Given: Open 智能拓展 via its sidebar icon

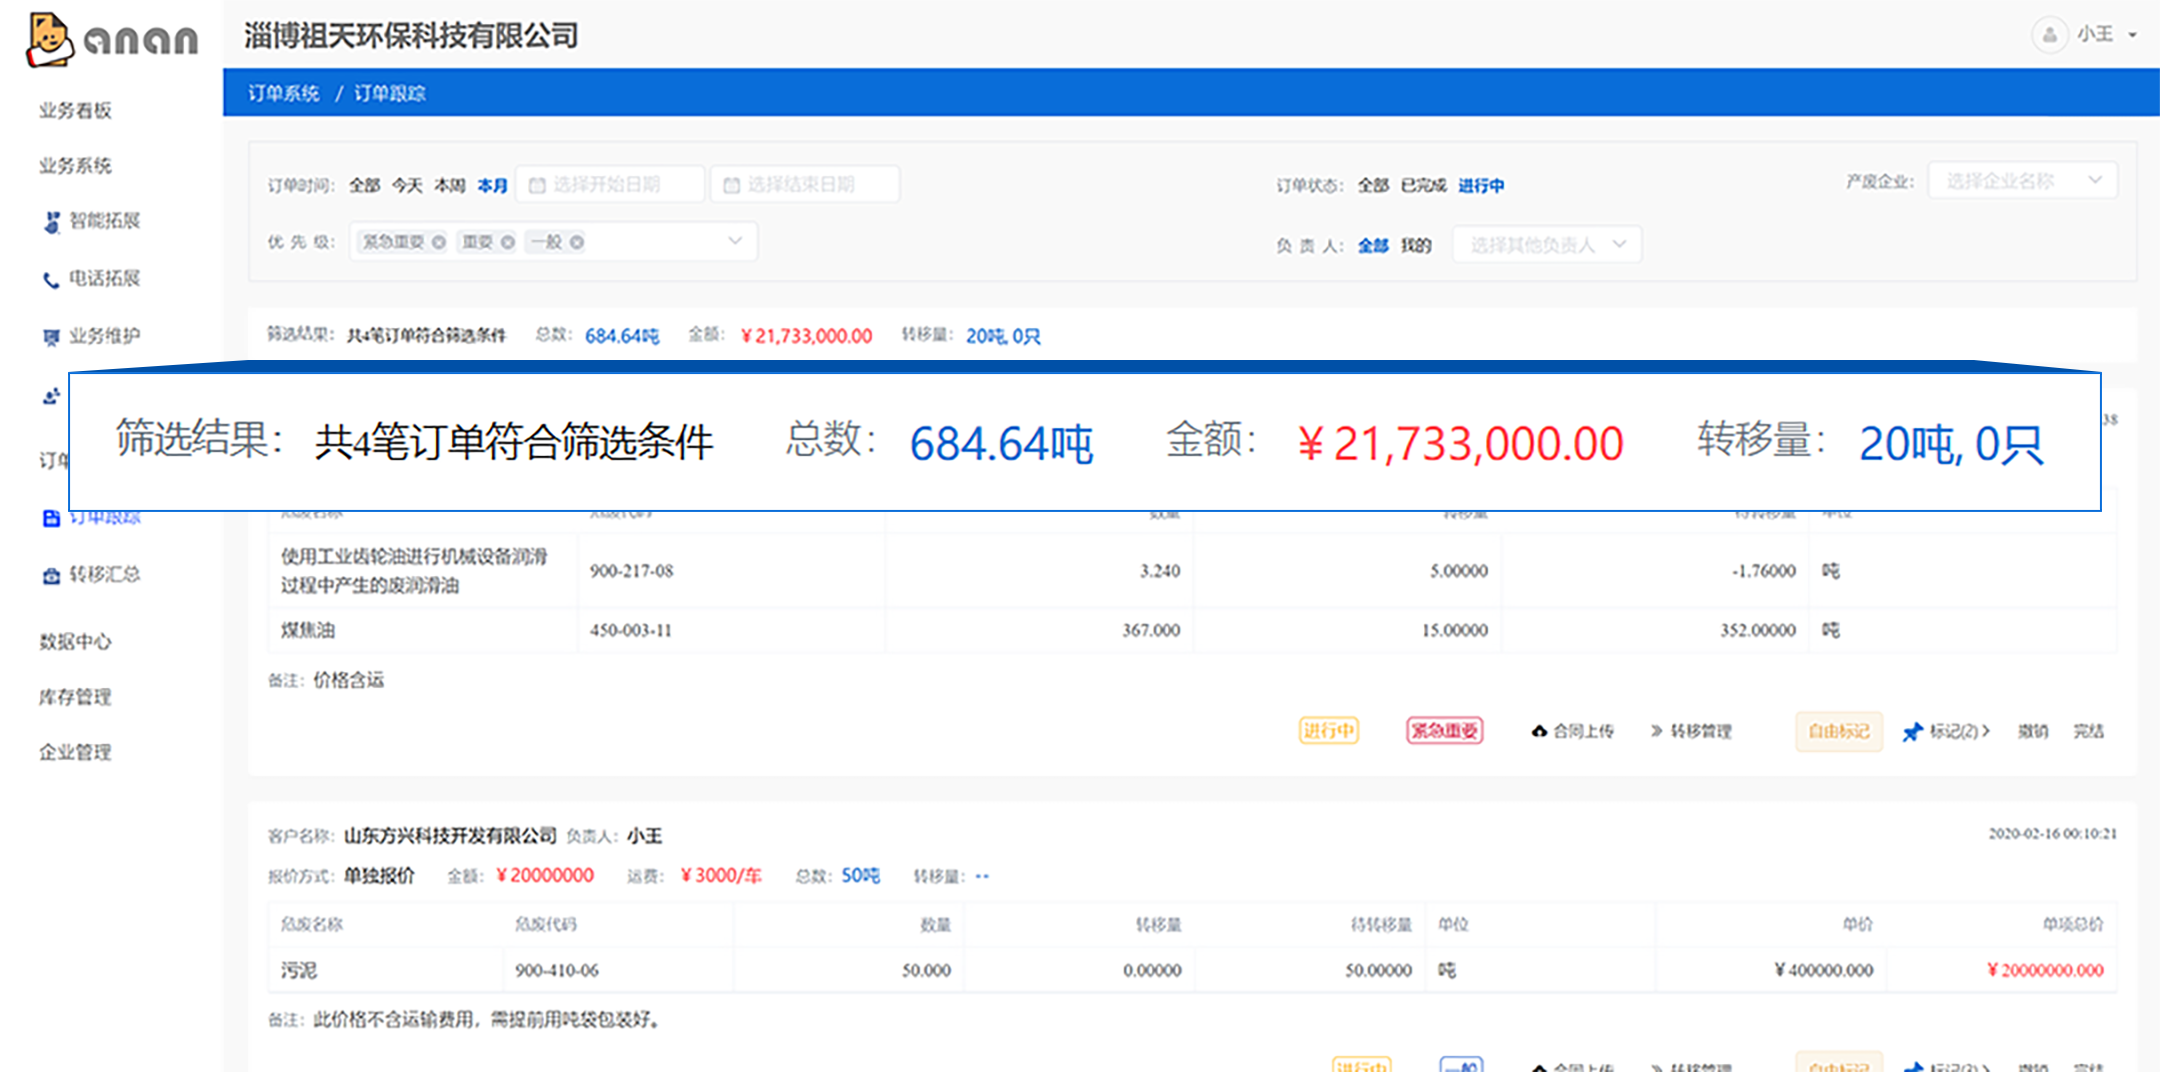Looking at the screenshot, I should coord(52,222).
